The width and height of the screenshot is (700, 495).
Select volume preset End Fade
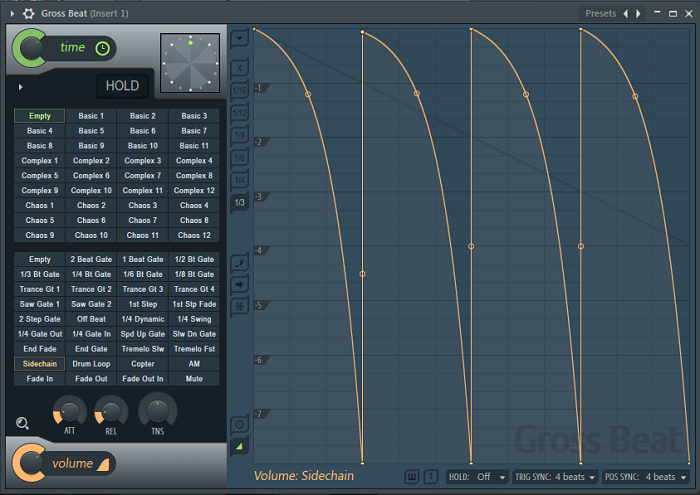tap(40, 349)
